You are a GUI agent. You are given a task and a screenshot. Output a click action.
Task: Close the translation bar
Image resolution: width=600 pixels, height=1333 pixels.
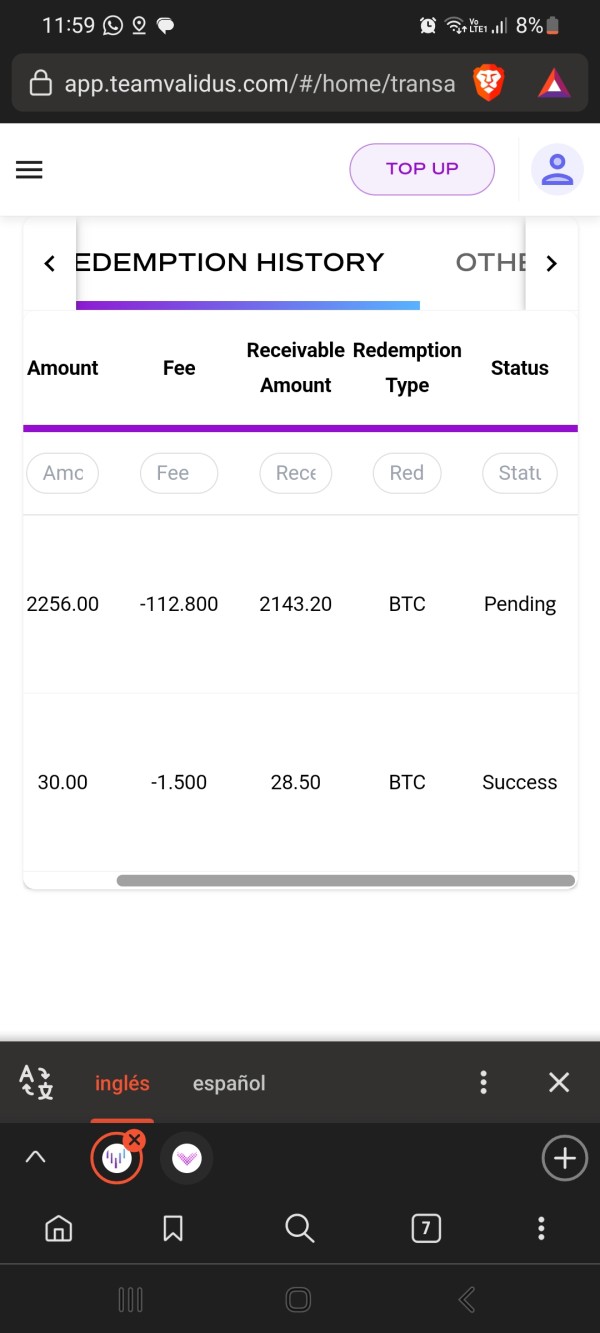[x=559, y=1082]
